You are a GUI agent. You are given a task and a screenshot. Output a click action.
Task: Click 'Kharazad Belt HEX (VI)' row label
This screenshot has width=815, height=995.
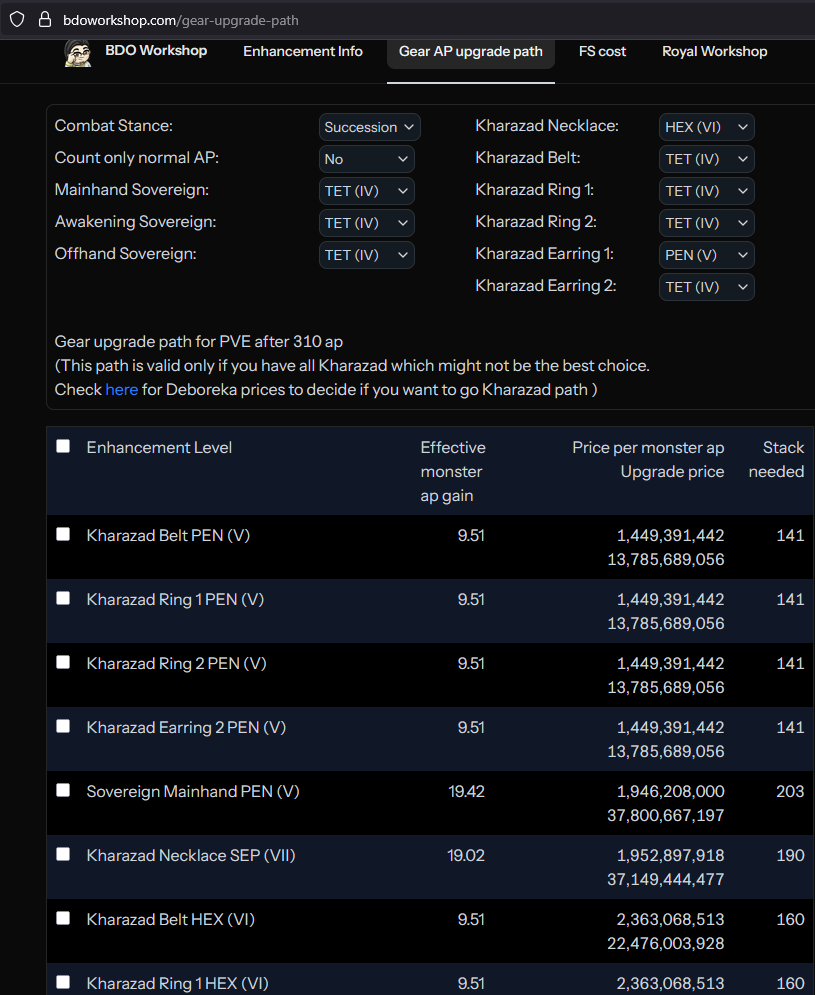click(171, 920)
